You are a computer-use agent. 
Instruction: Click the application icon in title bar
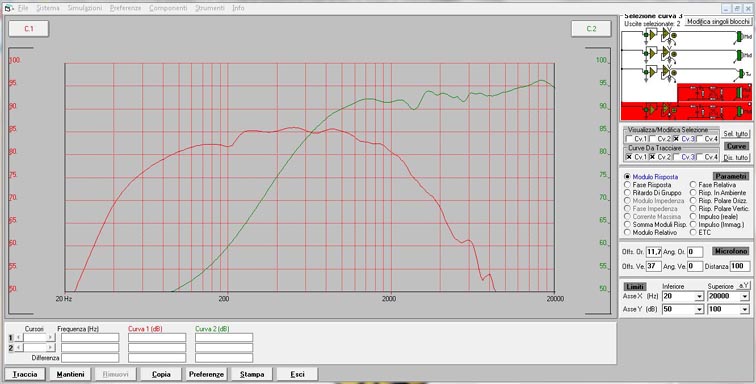pos(7,8)
